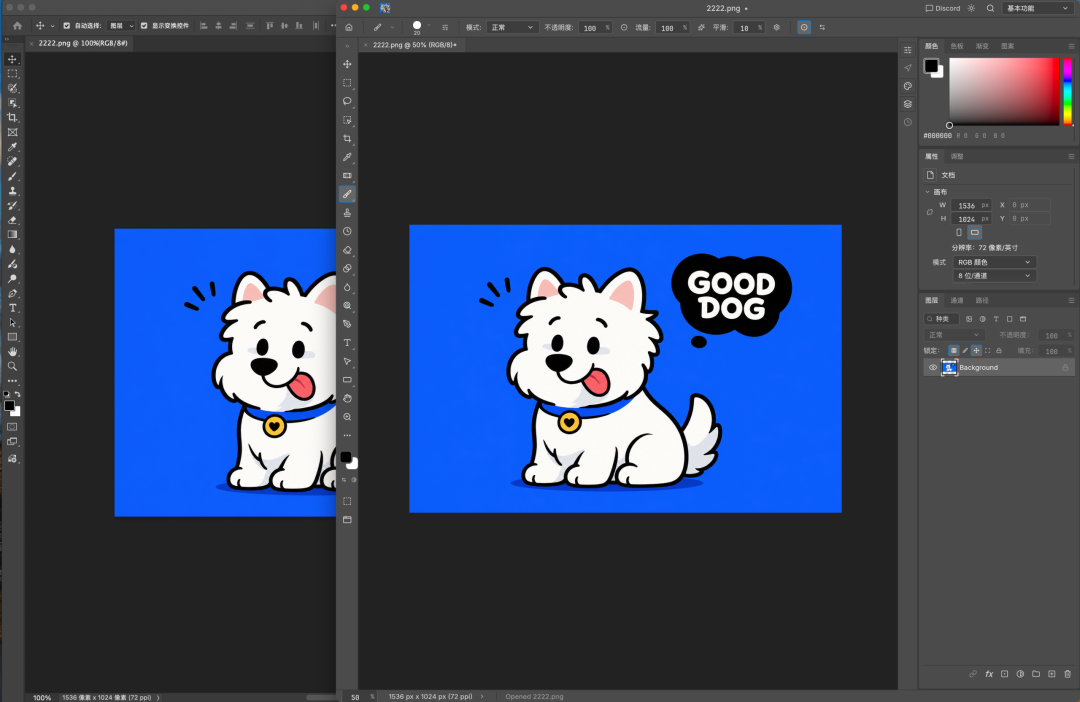Select the Type tool in background window
This screenshot has height=702, width=1080.
point(12,308)
